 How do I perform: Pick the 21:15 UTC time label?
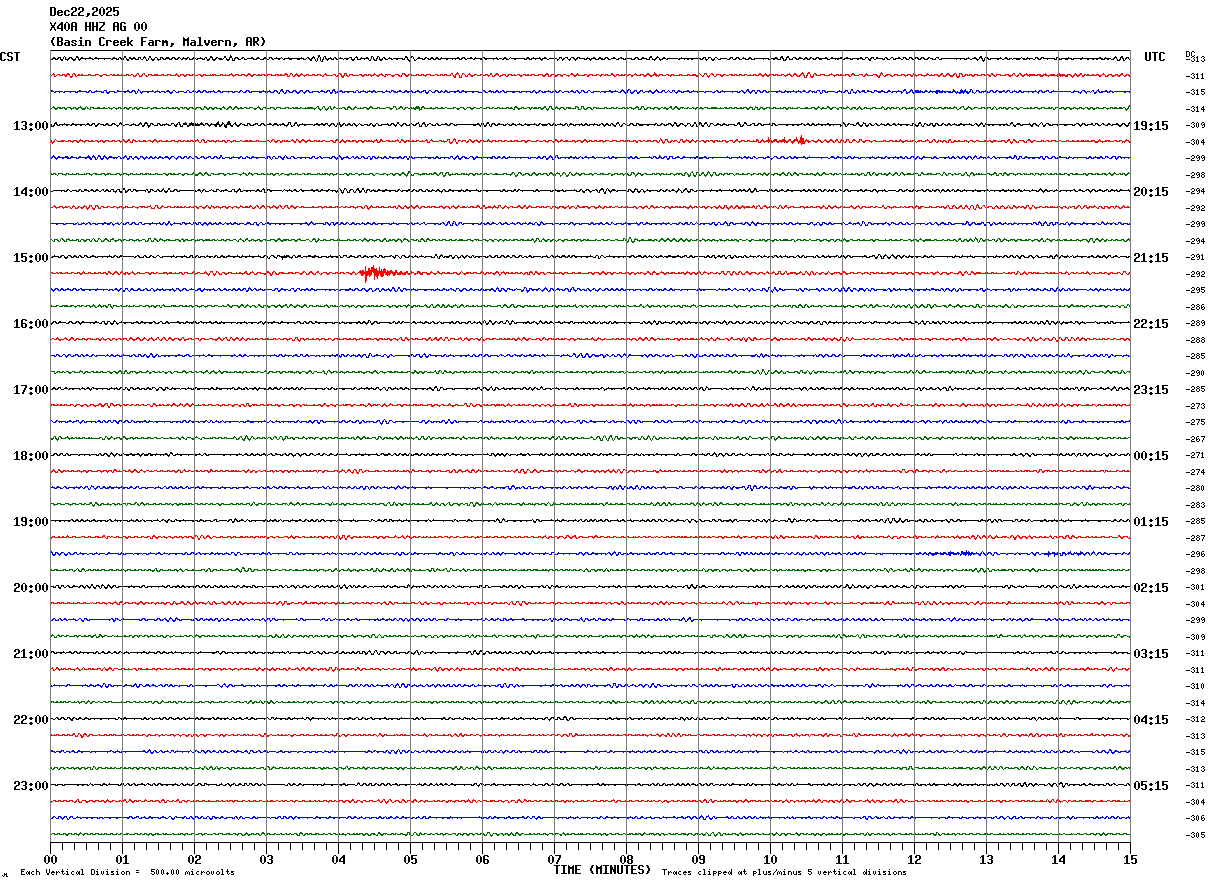(1150, 258)
